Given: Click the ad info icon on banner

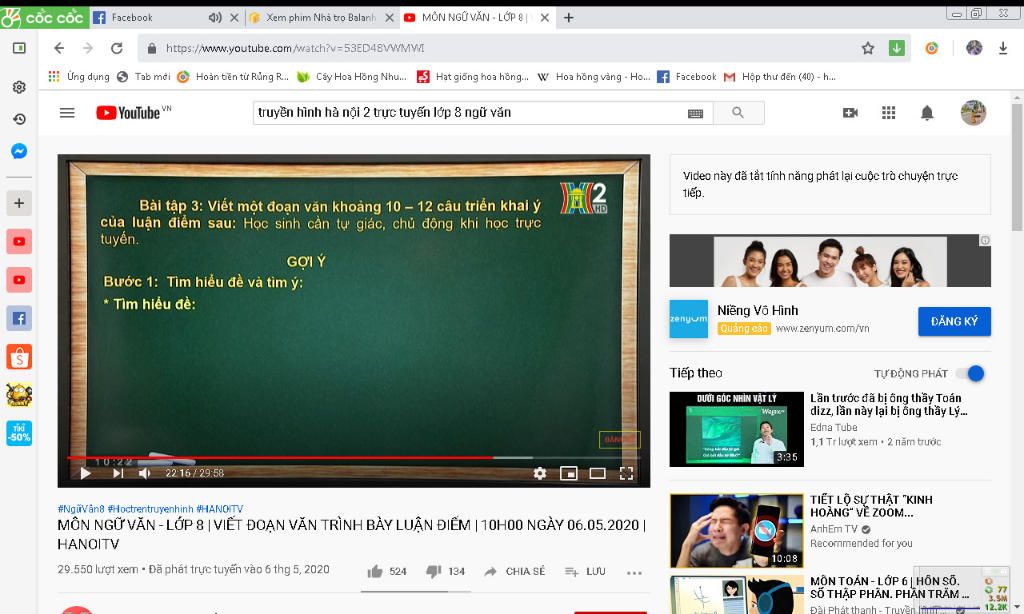Looking at the screenshot, I should tap(985, 240).
